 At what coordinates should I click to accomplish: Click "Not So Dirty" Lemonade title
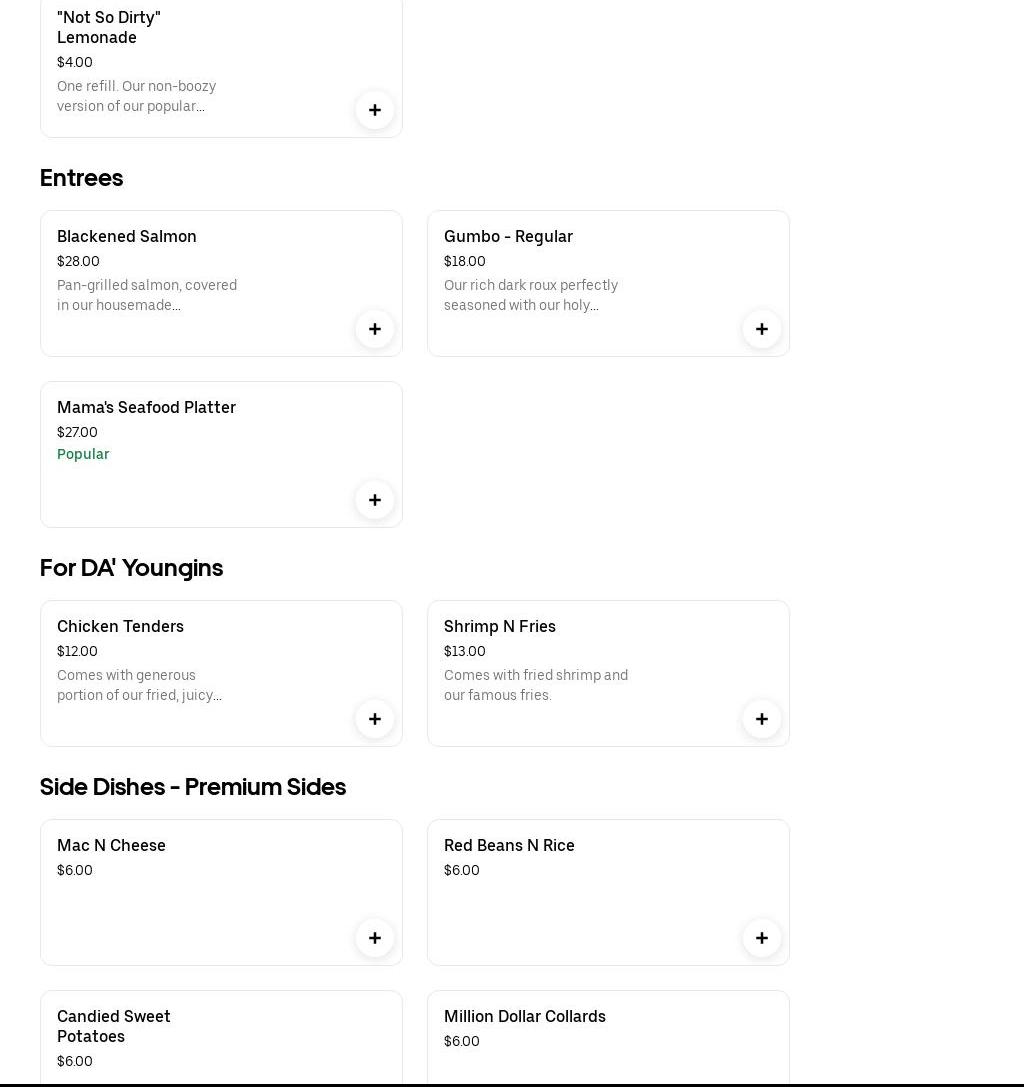tap(109, 27)
